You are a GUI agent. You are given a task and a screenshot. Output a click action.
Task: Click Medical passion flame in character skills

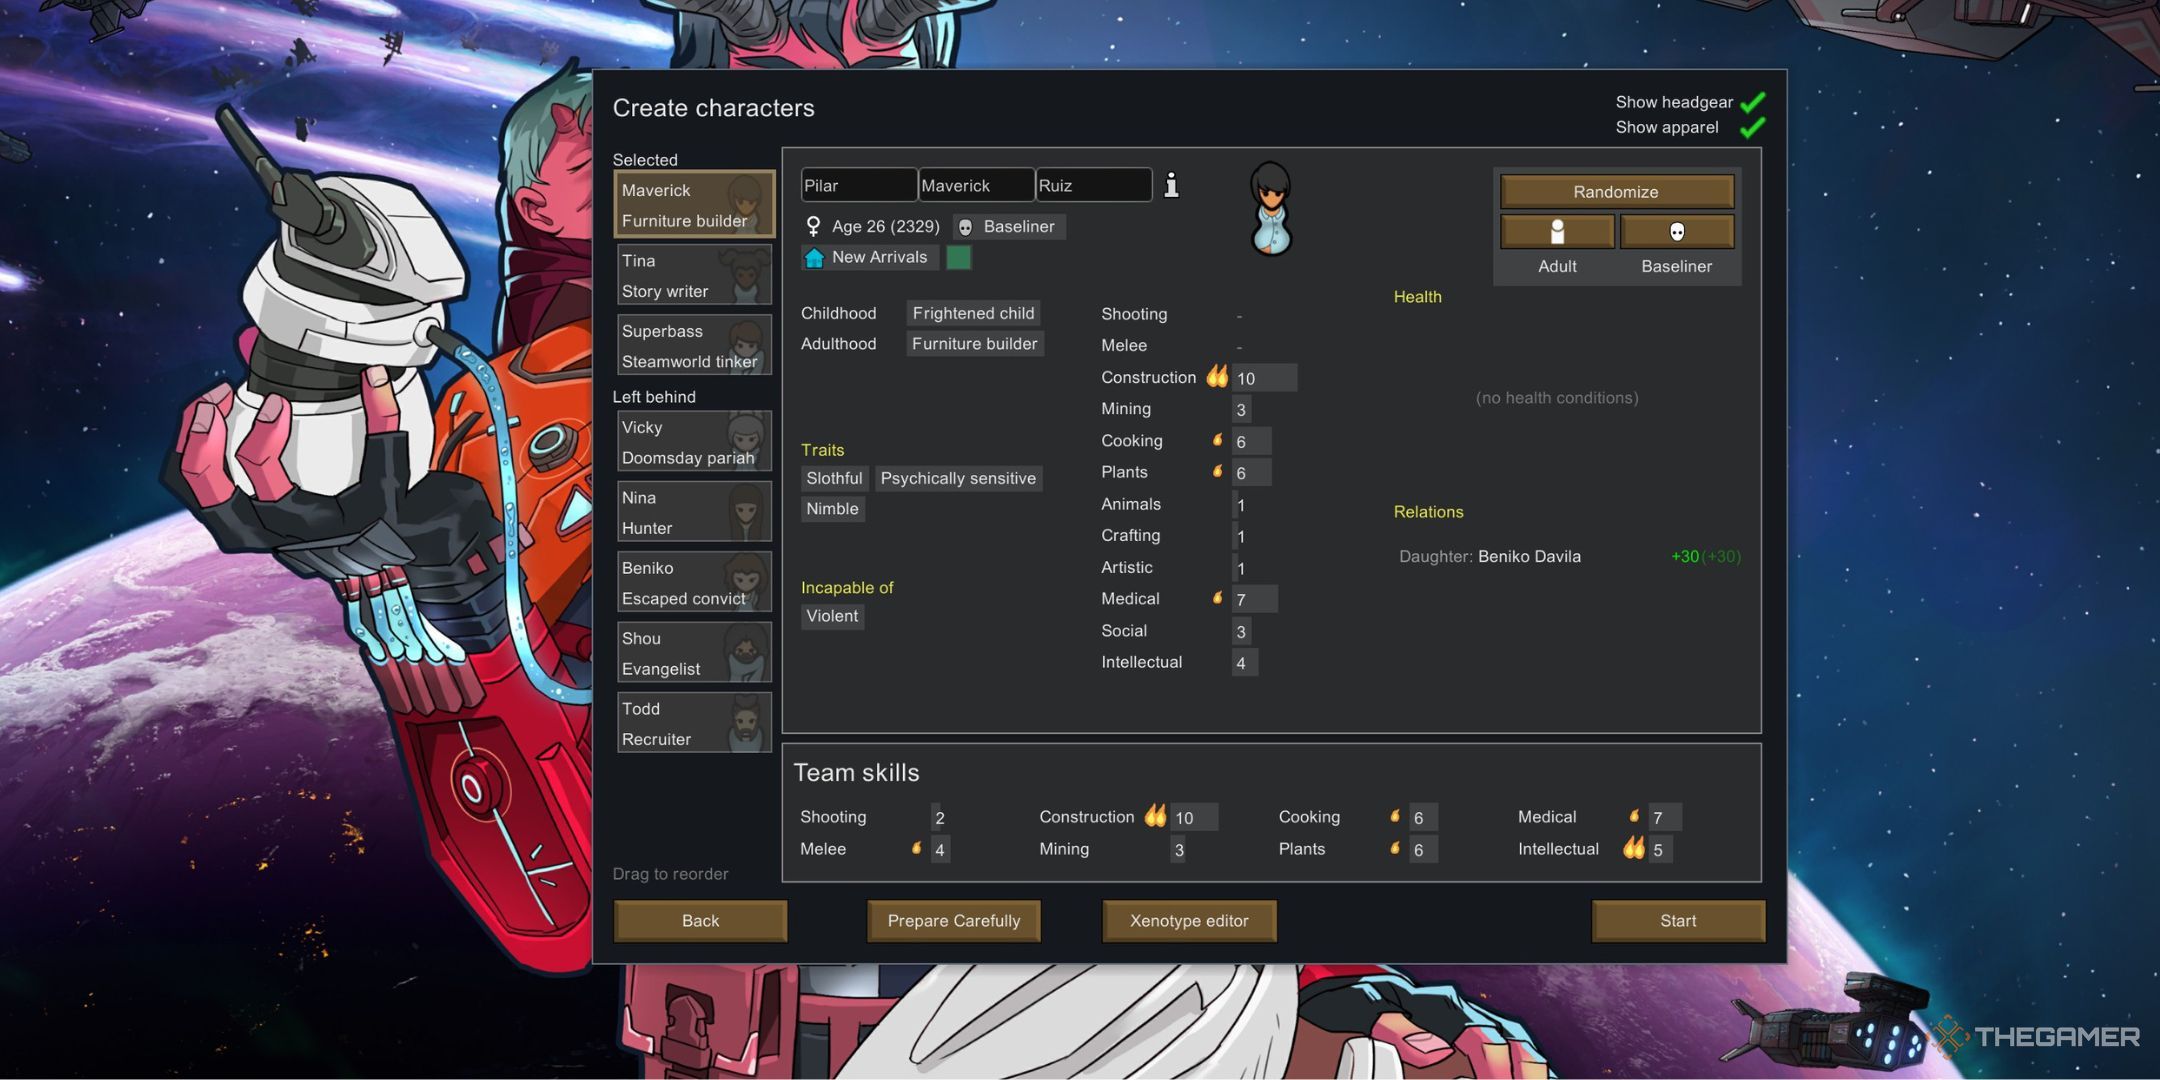(1217, 598)
